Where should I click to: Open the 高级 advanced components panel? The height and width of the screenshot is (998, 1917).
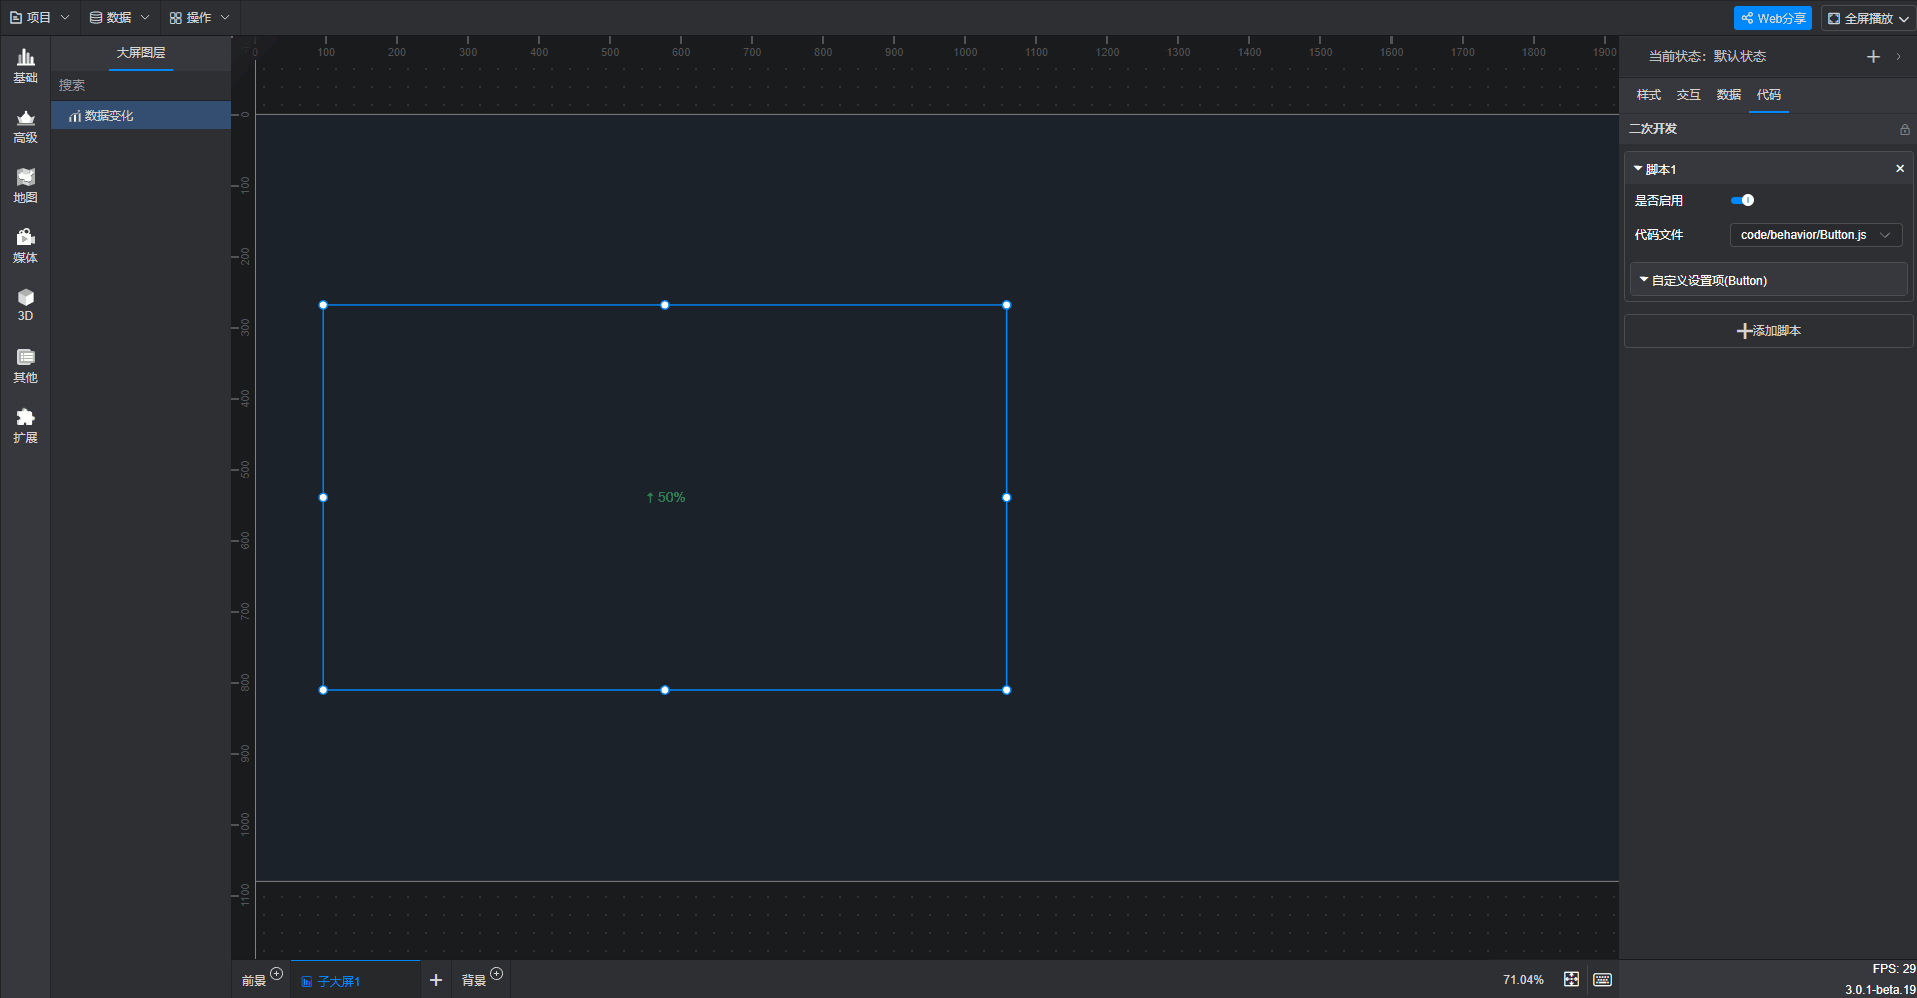click(25, 126)
